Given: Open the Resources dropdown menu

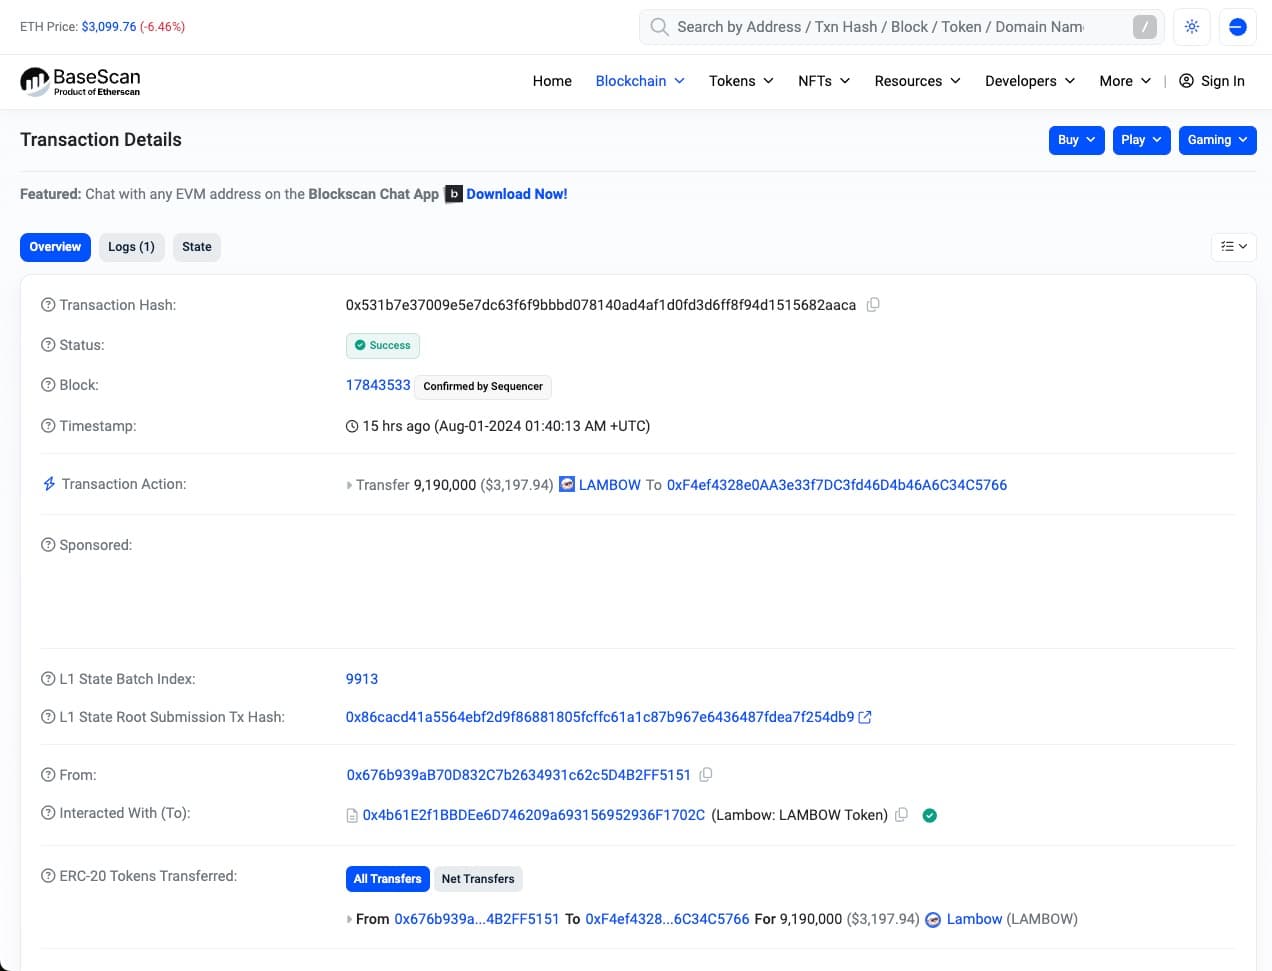Looking at the screenshot, I should tap(917, 81).
